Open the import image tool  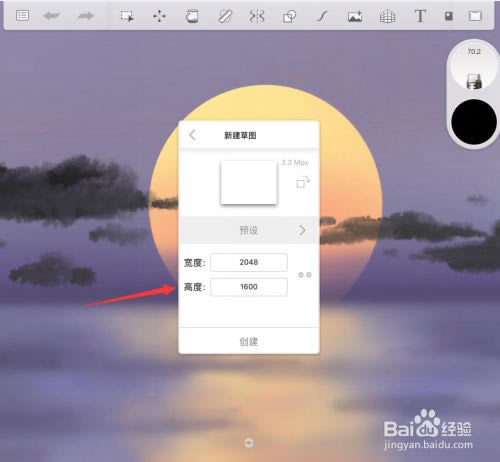pyautogui.click(x=355, y=16)
